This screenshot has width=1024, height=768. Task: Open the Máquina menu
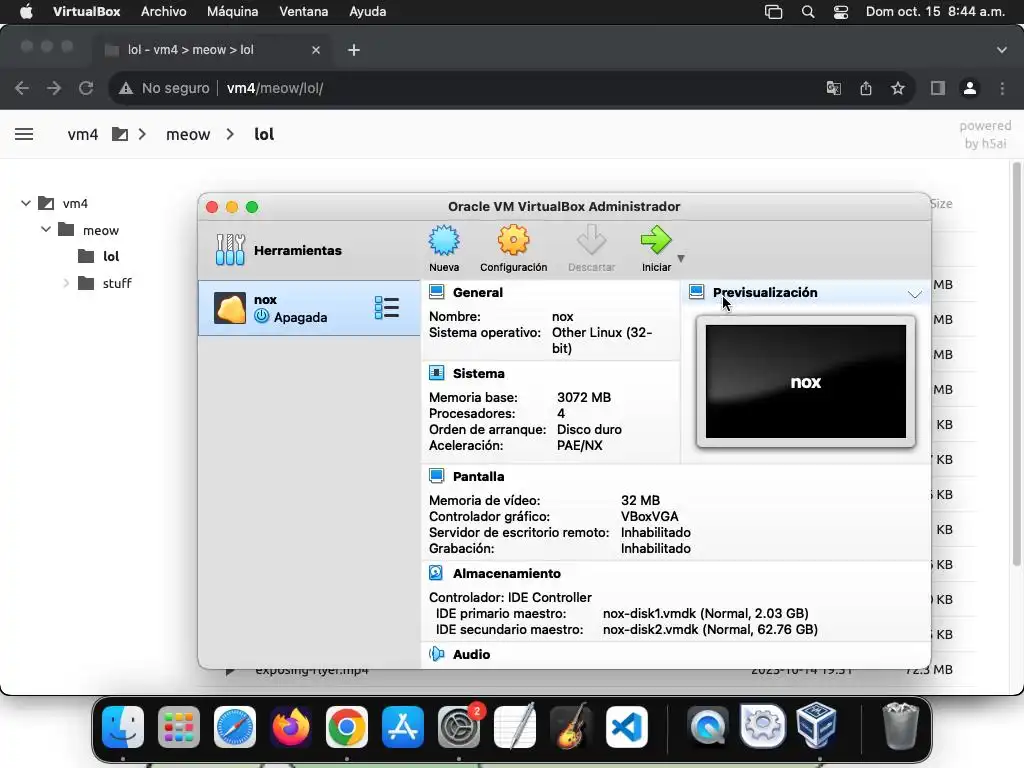232,11
